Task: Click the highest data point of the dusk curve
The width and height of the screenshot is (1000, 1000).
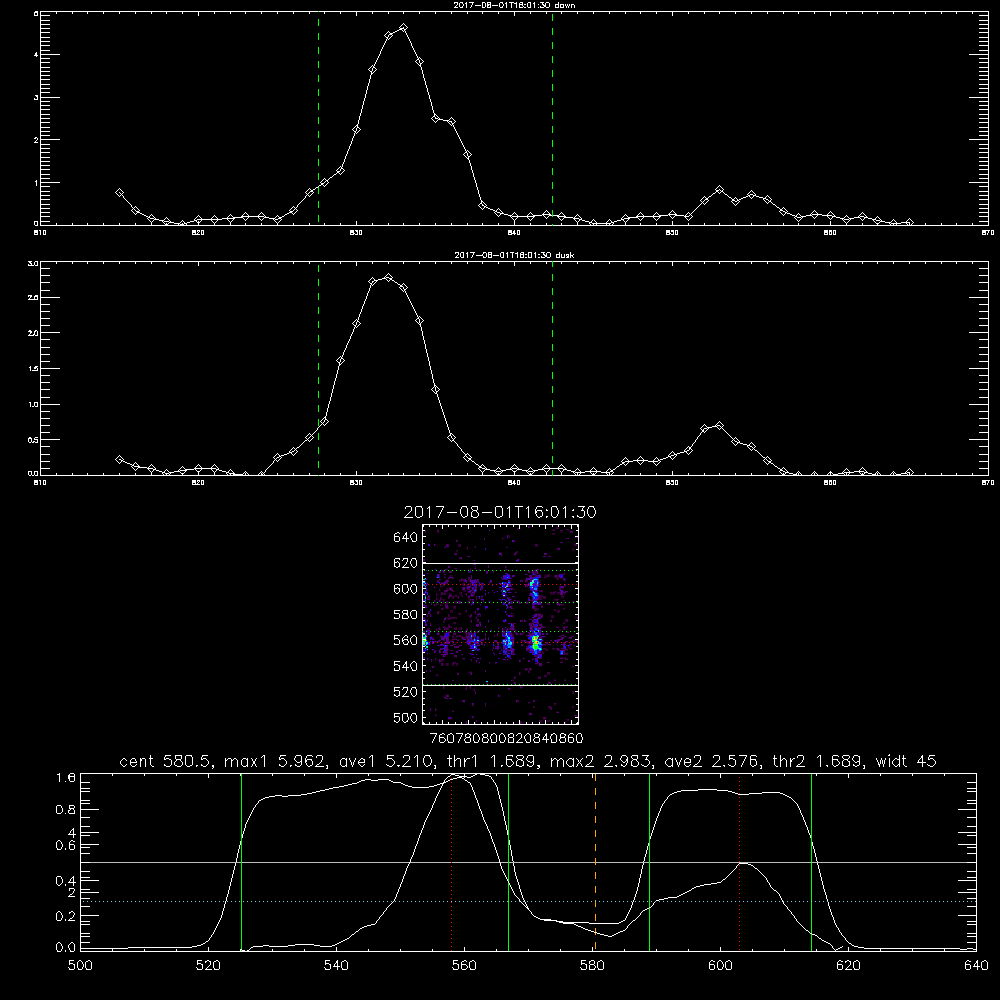Action: 388,277
